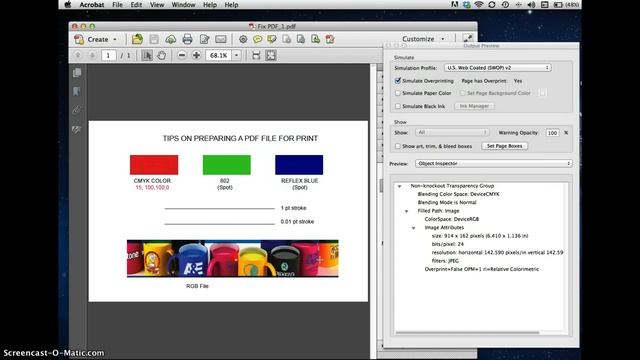Click the red PDF export icon
This screenshot has width=640, height=360.
click(x=330, y=39)
